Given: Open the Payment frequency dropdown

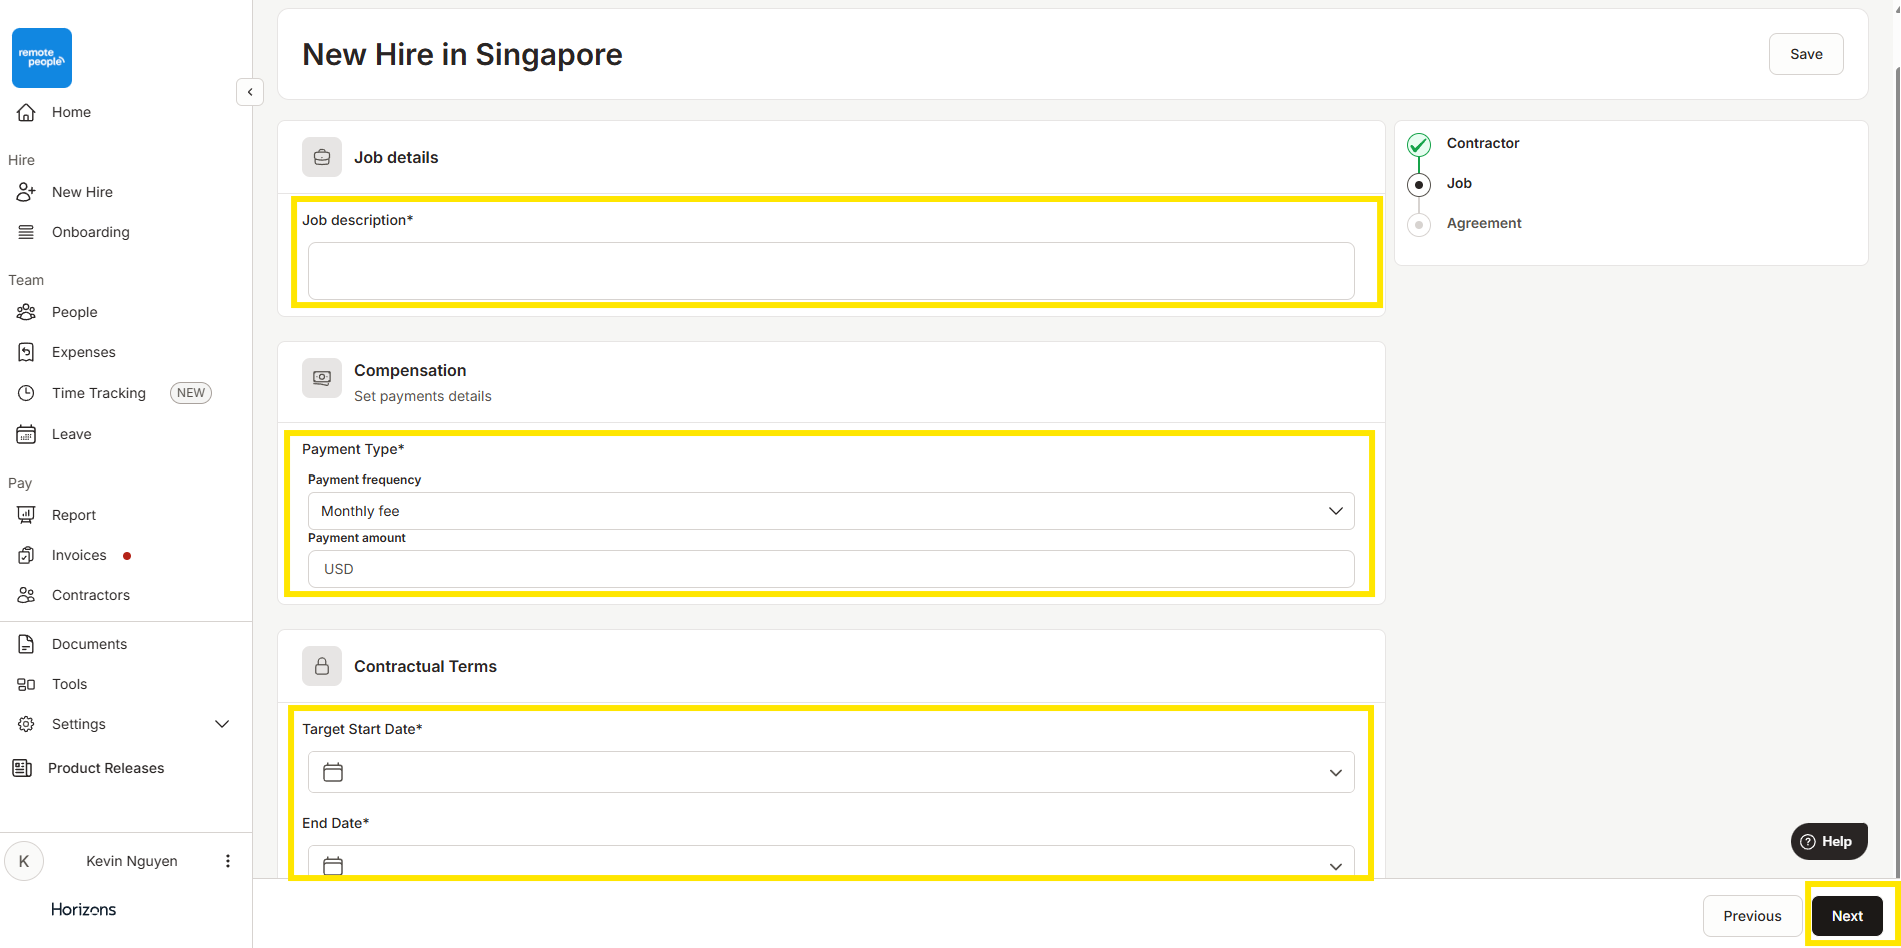Looking at the screenshot, I should click(x=831, y=511).
